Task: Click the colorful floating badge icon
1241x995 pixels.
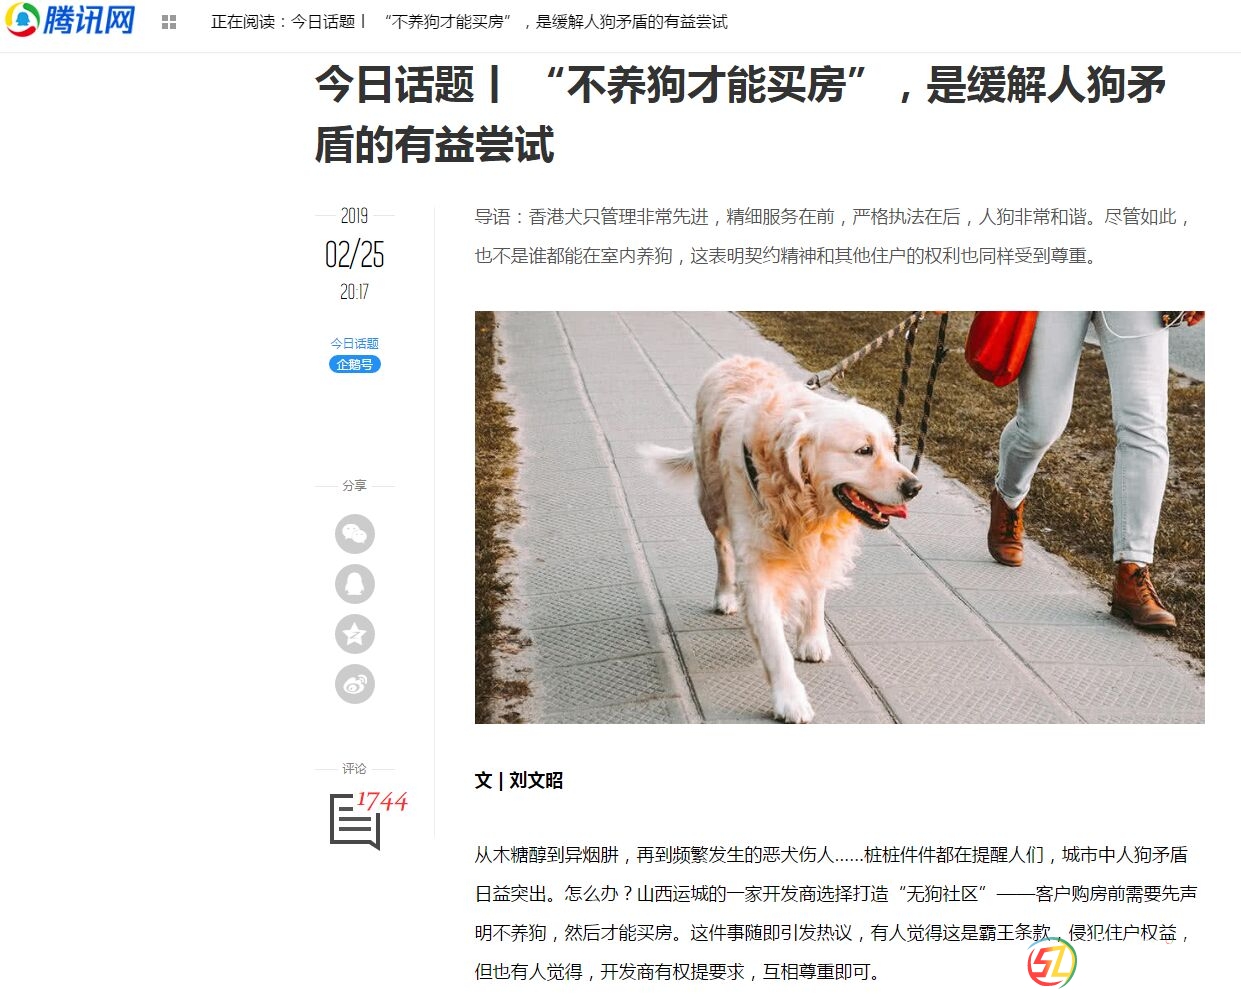Action: pyautogui.click(x=1052, y=962)
